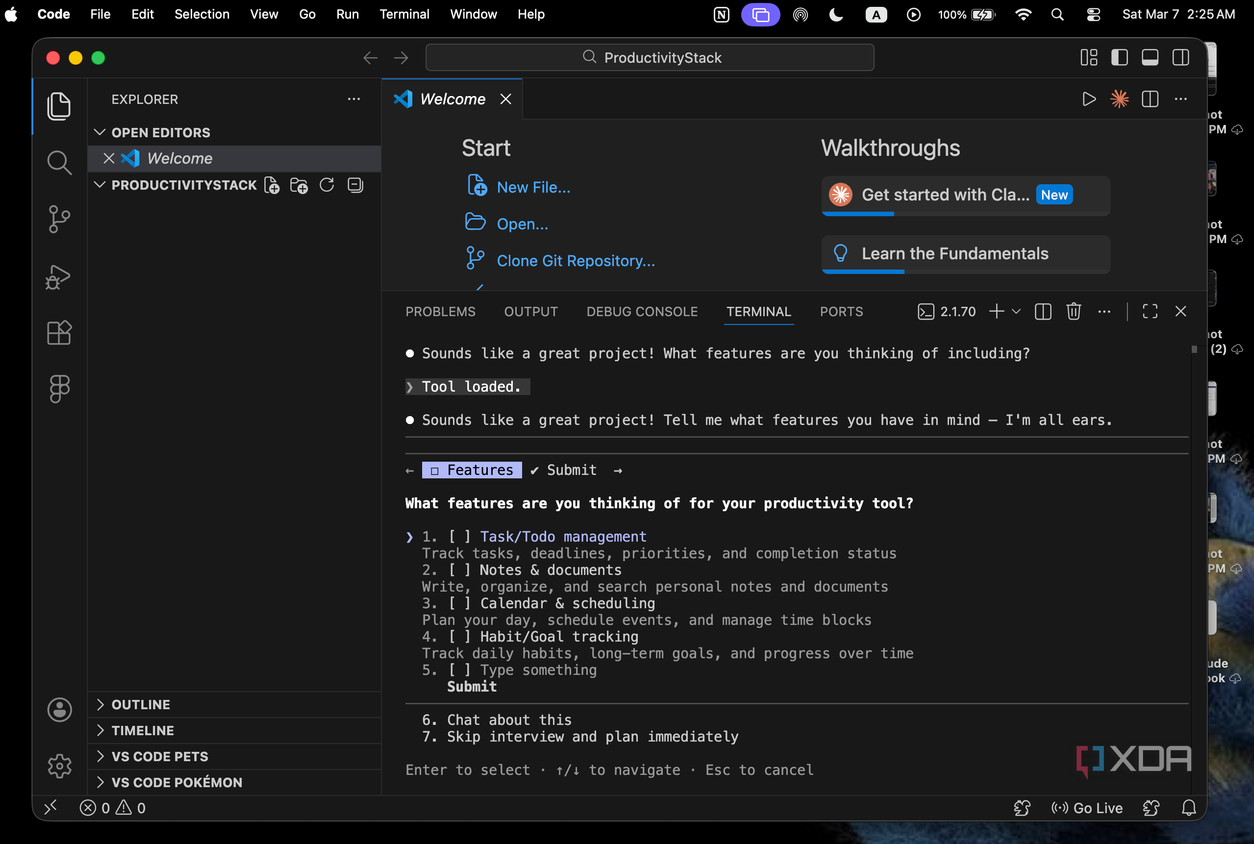Open Explorer more actions ellipsis
Image resolution: width=1254 pixels, height=844 pixels.
pos(353,99)
